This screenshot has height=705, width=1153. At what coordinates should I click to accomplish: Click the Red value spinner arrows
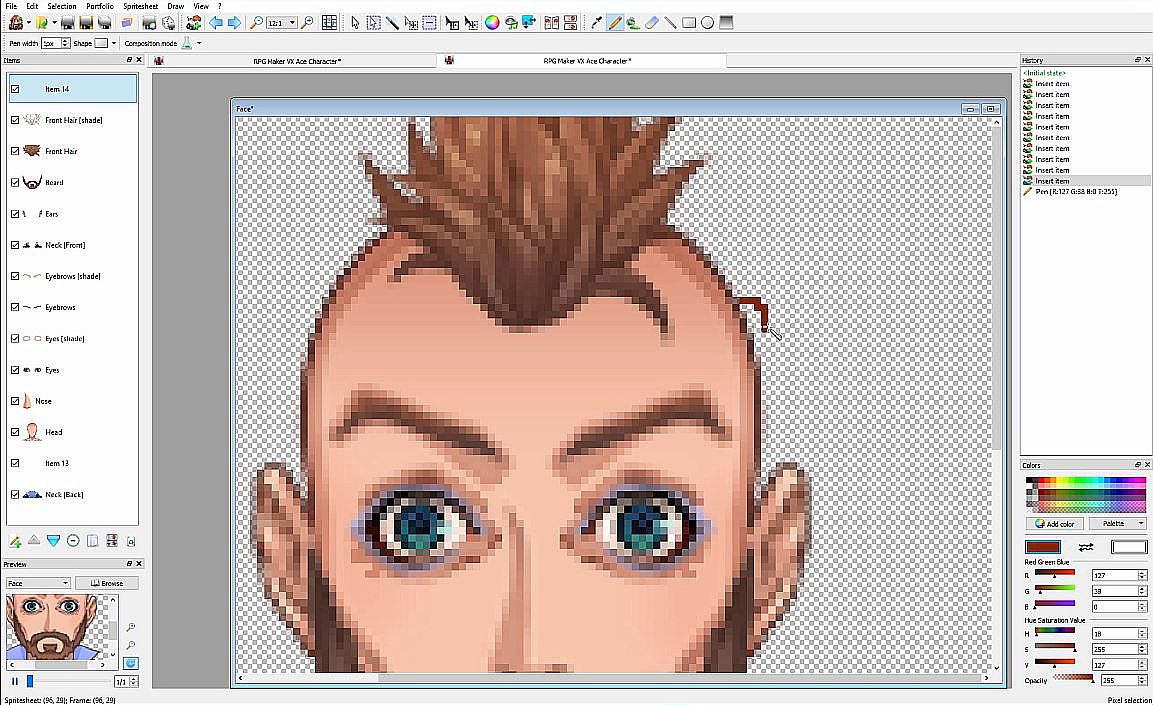tap(1142, 575)
